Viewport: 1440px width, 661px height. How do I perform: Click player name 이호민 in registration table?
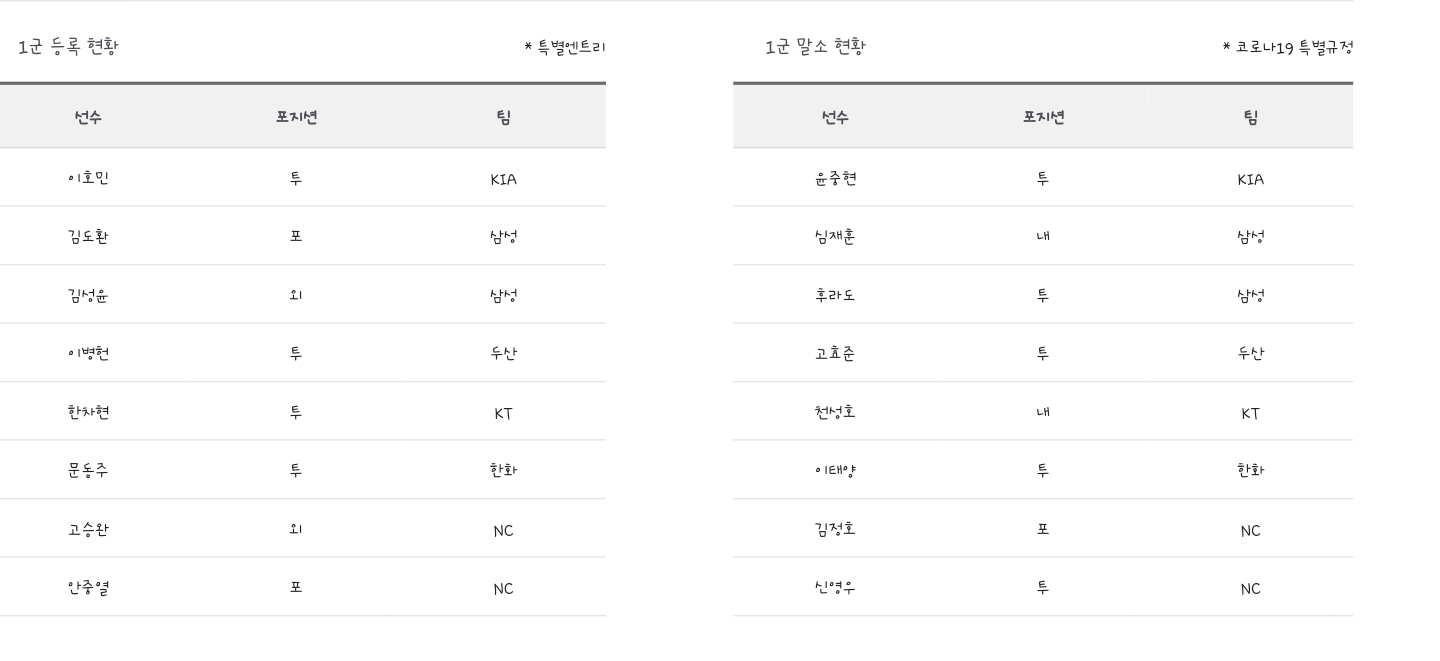tap(88, 178)
